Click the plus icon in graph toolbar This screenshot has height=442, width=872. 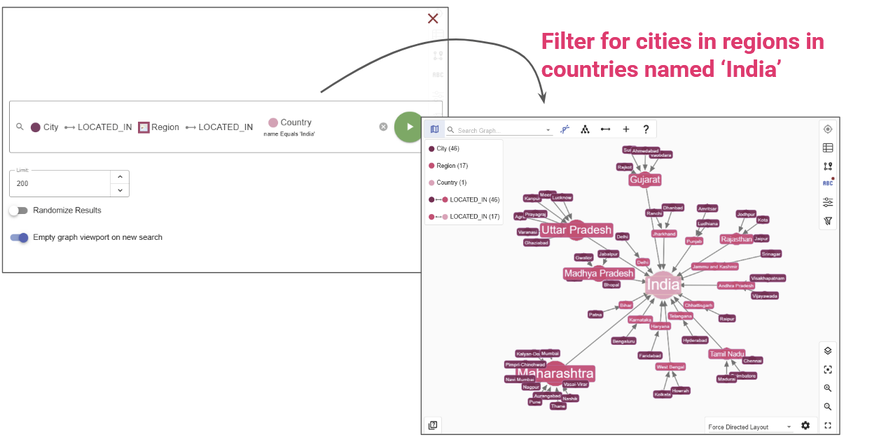626,130
